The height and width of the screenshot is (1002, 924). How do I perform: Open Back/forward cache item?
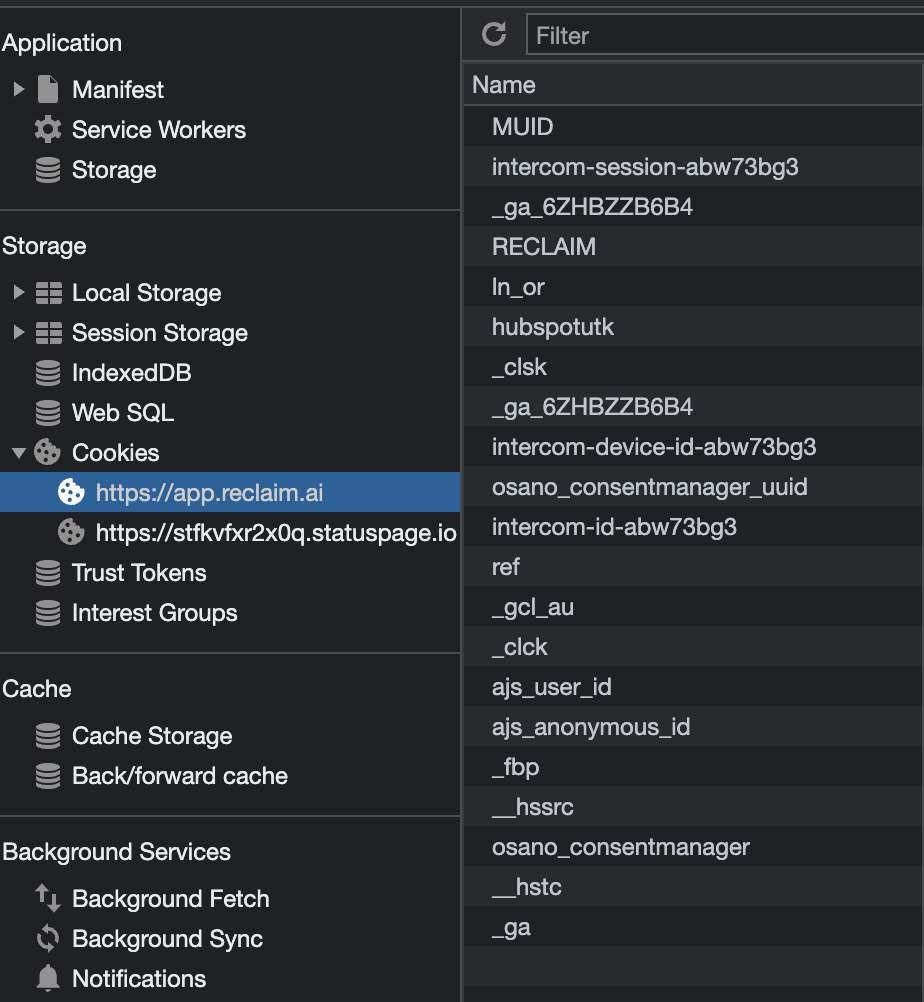180,776
